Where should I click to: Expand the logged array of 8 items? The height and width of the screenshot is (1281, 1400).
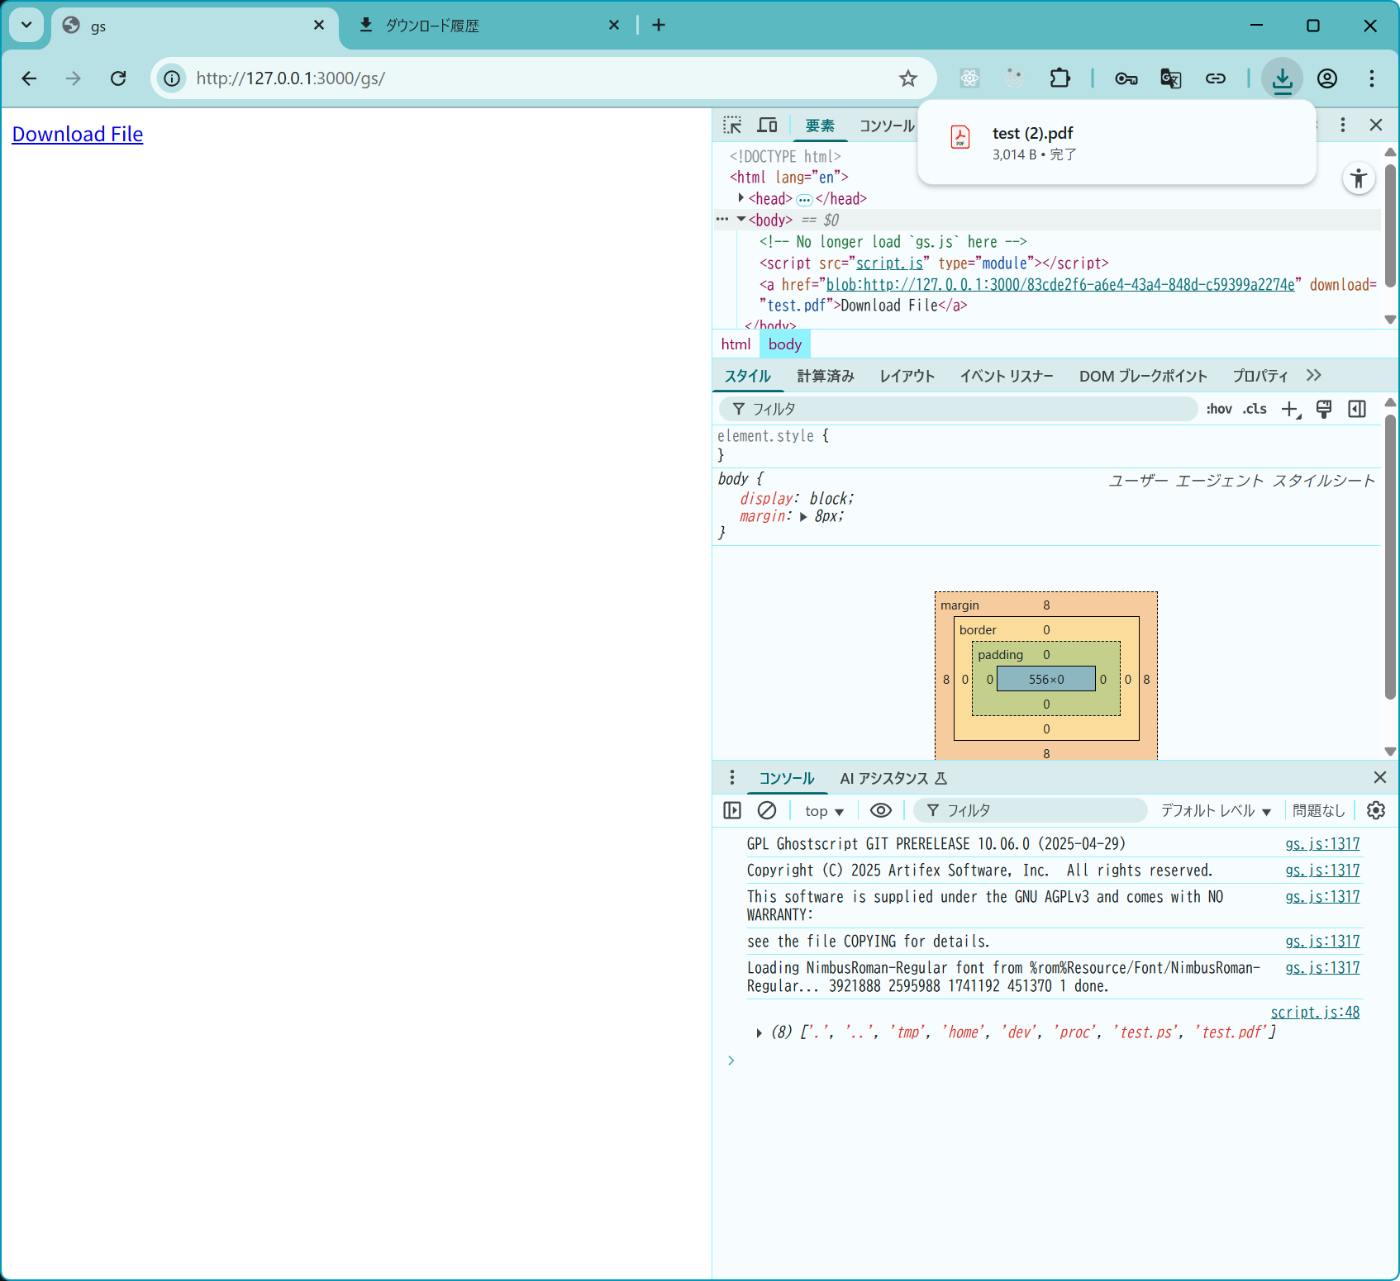759,1033
